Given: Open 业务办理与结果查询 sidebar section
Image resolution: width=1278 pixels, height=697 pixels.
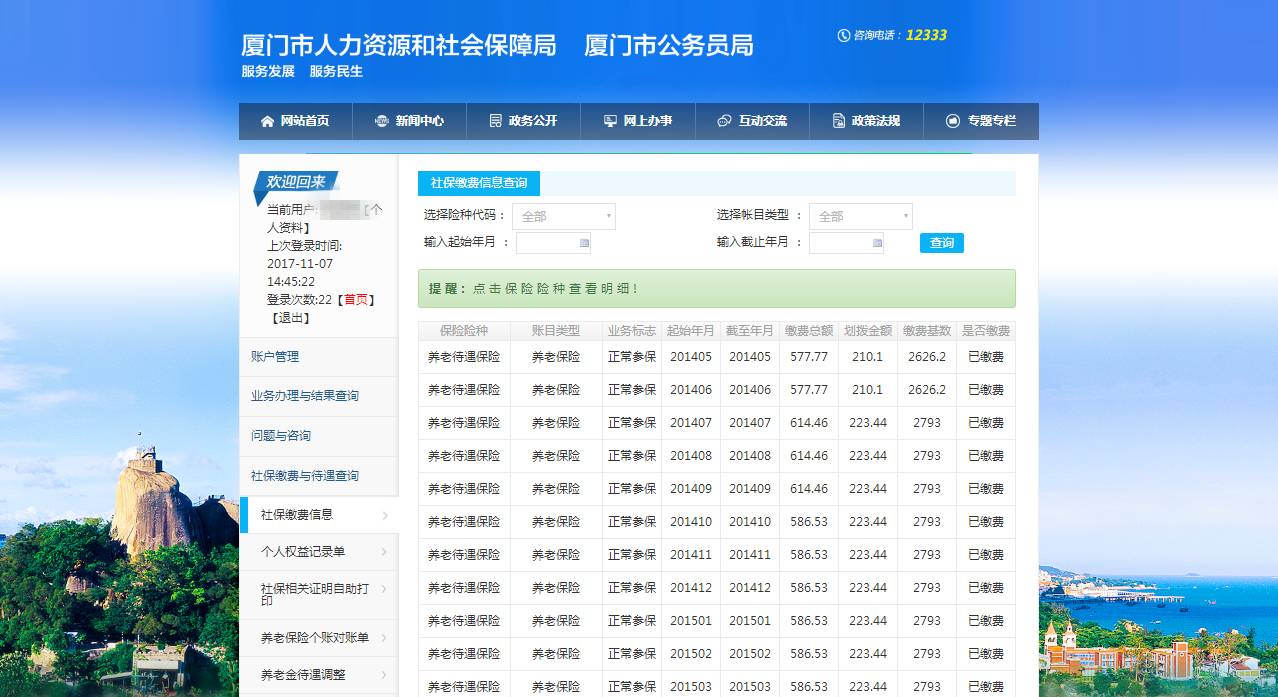Looking at the screenshot, I should click(305, 396).
